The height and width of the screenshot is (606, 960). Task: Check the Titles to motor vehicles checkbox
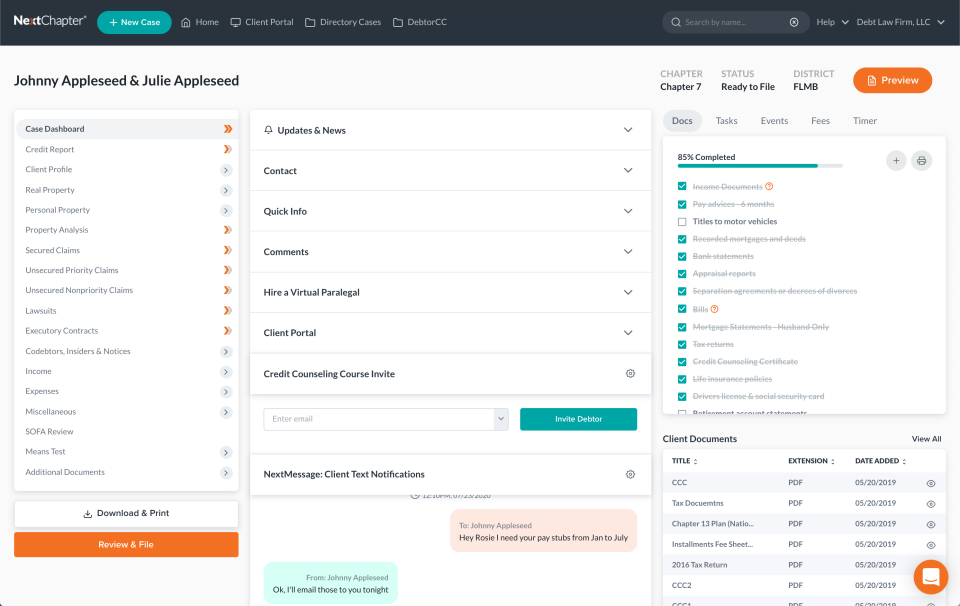tap(682, 221)
